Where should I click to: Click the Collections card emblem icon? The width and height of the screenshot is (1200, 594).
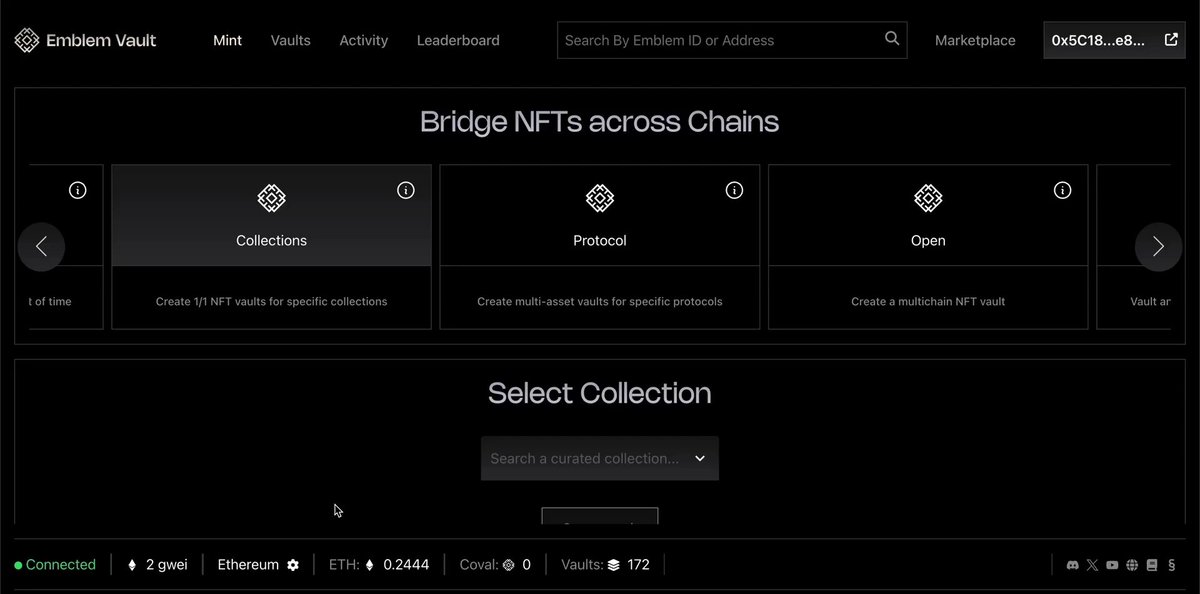[271, 198]
